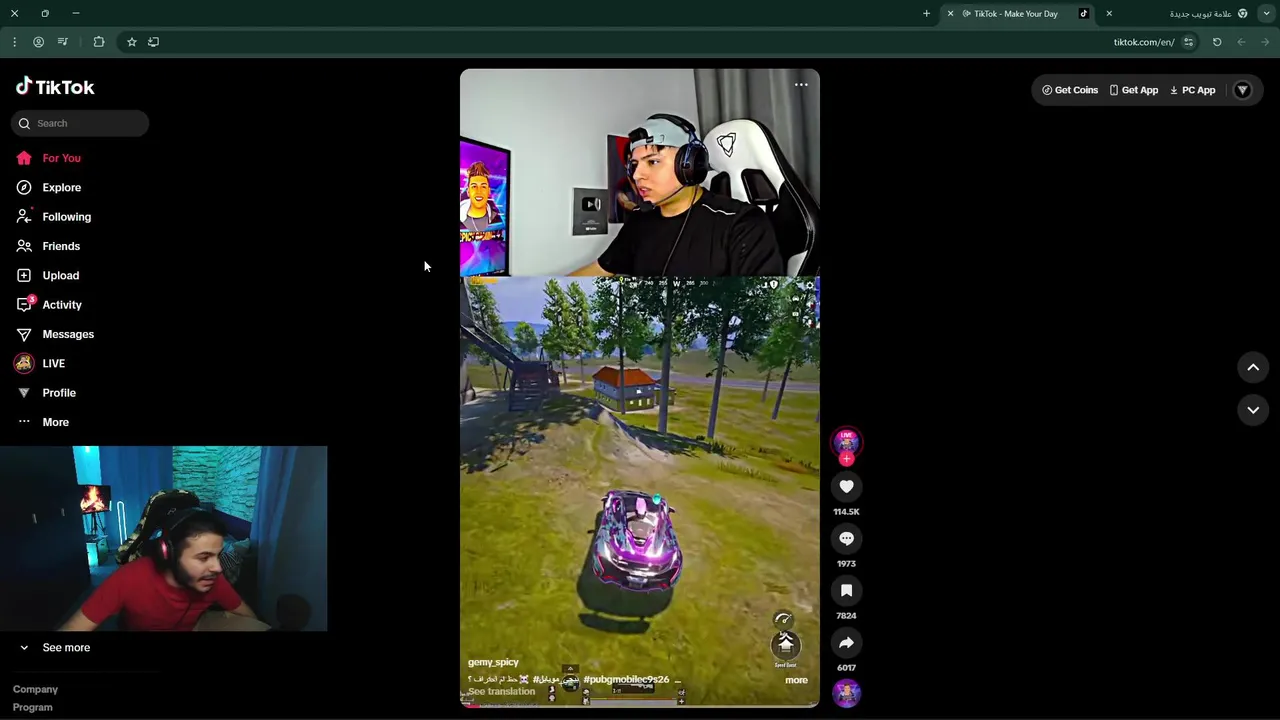The height and width of the screenshot is (720, 1280).
Task: Click the #pubgmobilec9s26 hashtag
Action: point(626,680)
